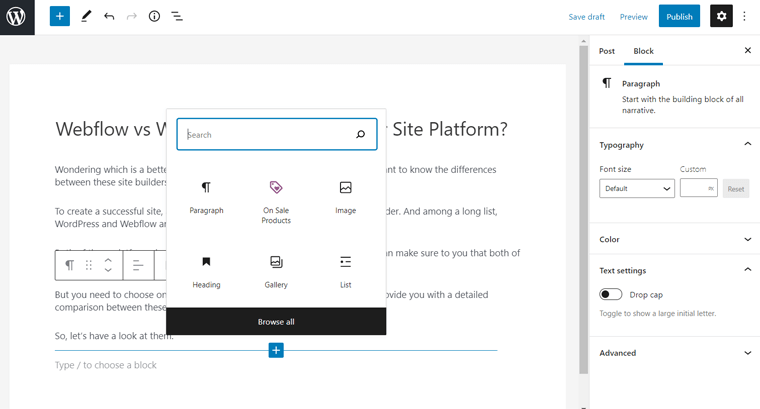Viewport: 760px width, 409px height.
Task: Insert an Image block
Action: coord(345,198)
